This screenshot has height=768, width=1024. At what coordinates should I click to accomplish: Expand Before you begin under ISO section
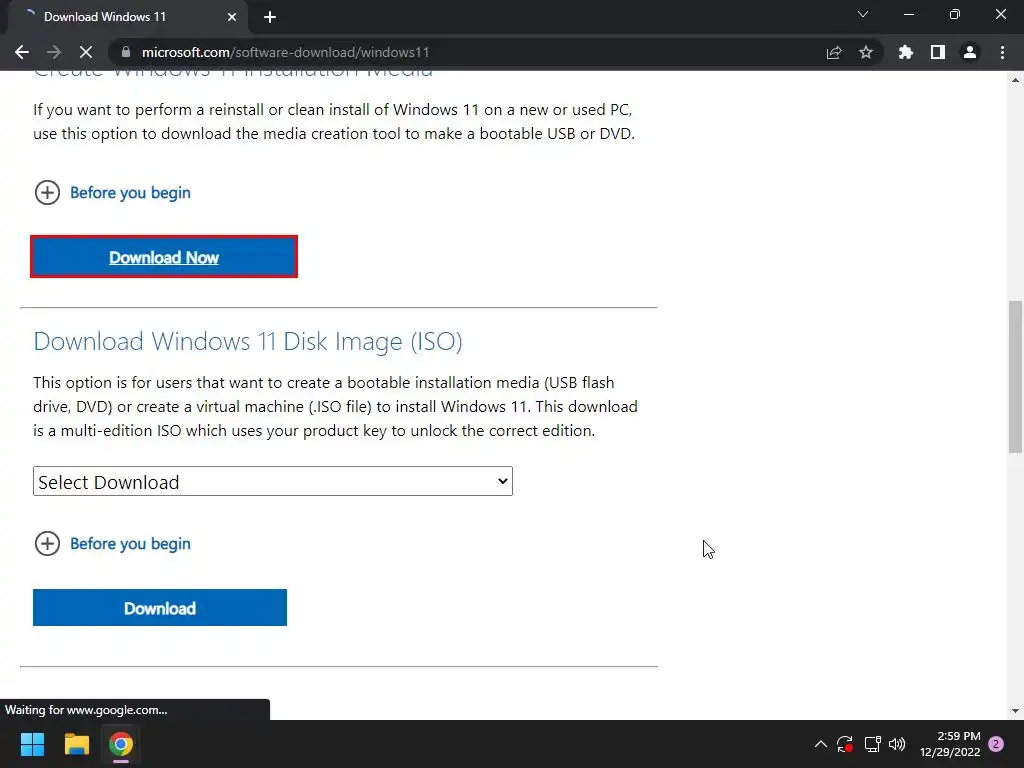coord(112,543)
